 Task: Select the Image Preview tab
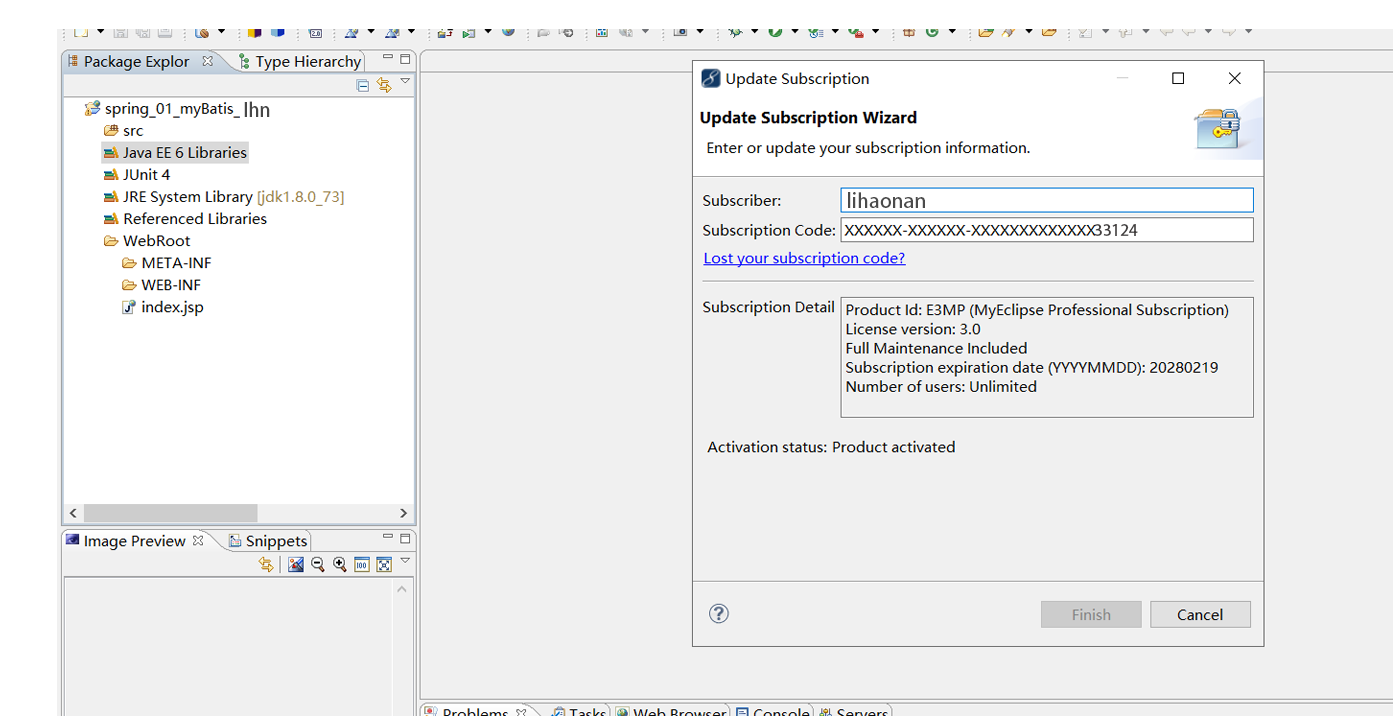[126, 541]
